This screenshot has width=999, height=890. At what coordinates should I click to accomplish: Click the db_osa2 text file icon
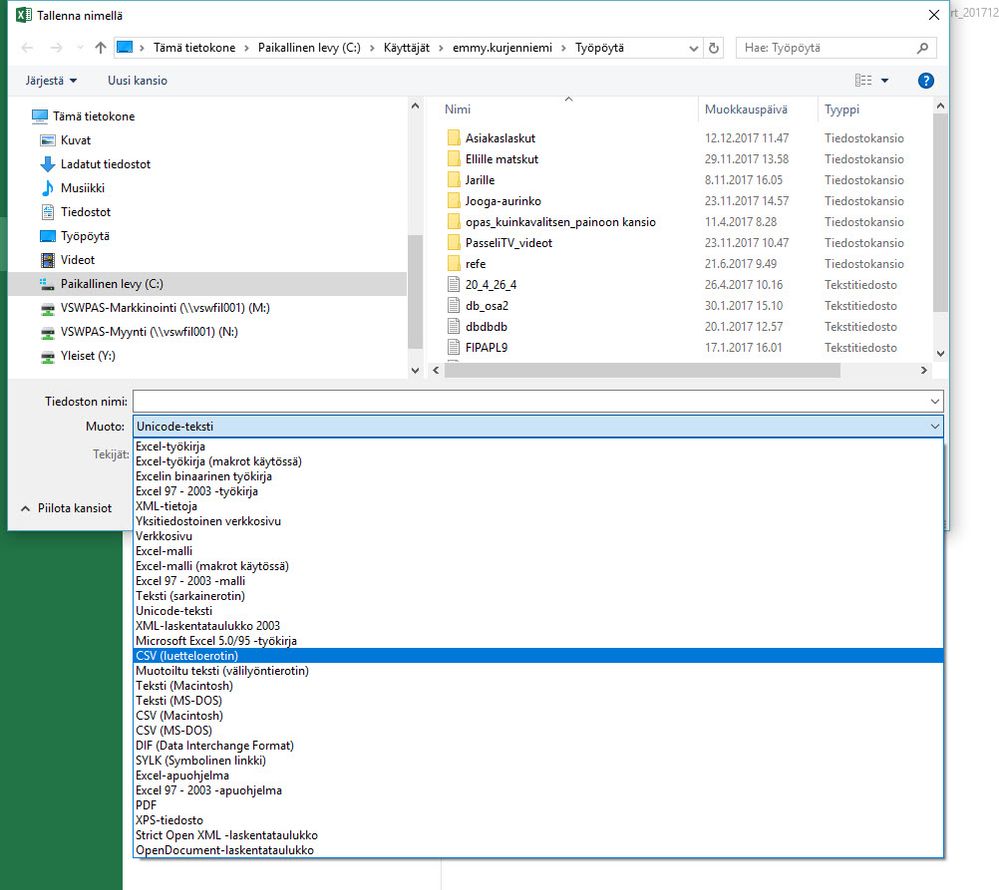click(x=454, y=306)
